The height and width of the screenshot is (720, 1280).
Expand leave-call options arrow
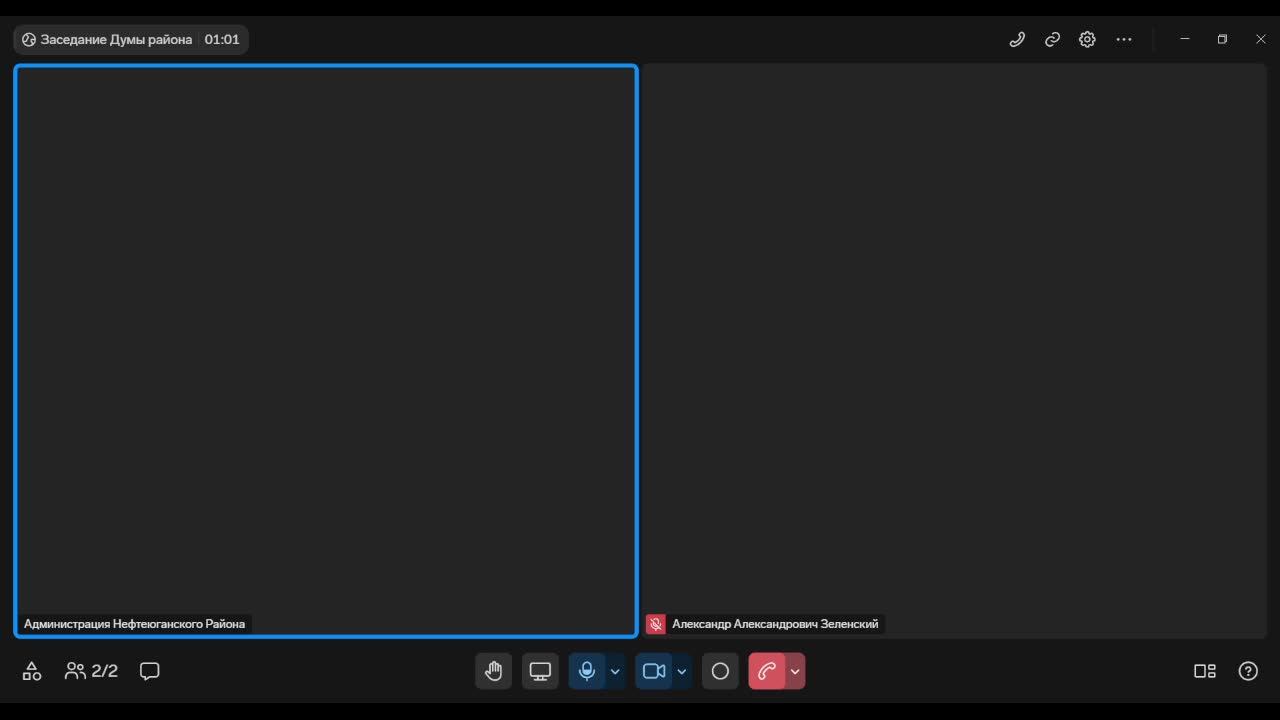click(795, 671)
